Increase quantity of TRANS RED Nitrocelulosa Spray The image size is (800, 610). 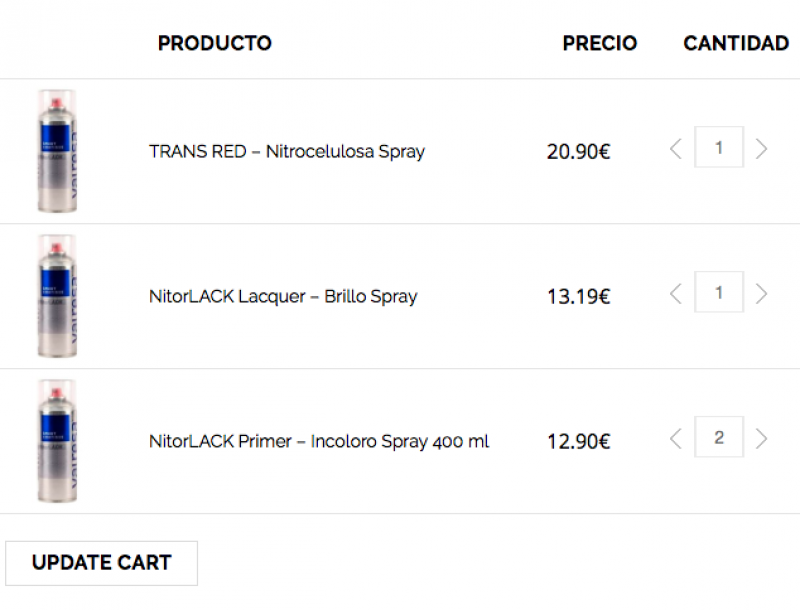tap(762, 149)
